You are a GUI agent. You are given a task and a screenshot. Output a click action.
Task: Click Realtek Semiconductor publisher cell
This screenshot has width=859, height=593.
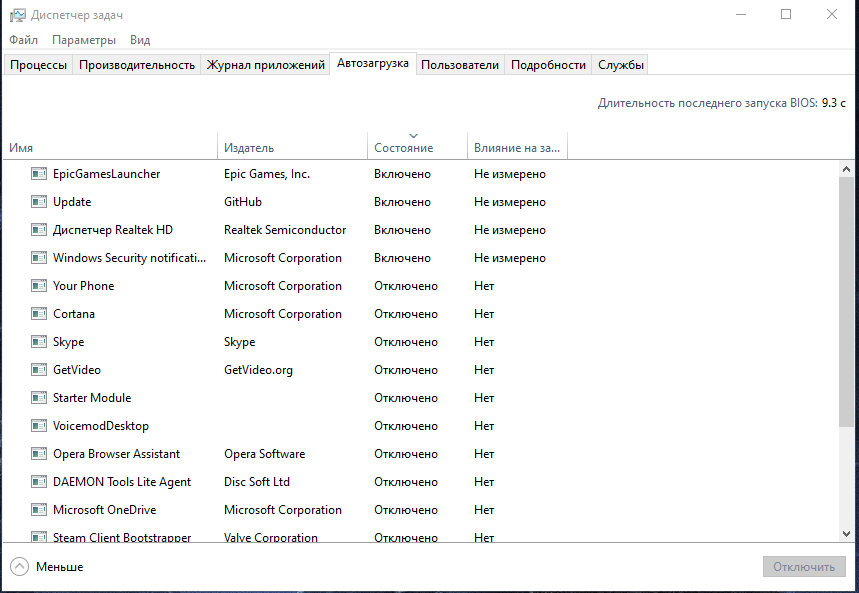coord(285,230)
